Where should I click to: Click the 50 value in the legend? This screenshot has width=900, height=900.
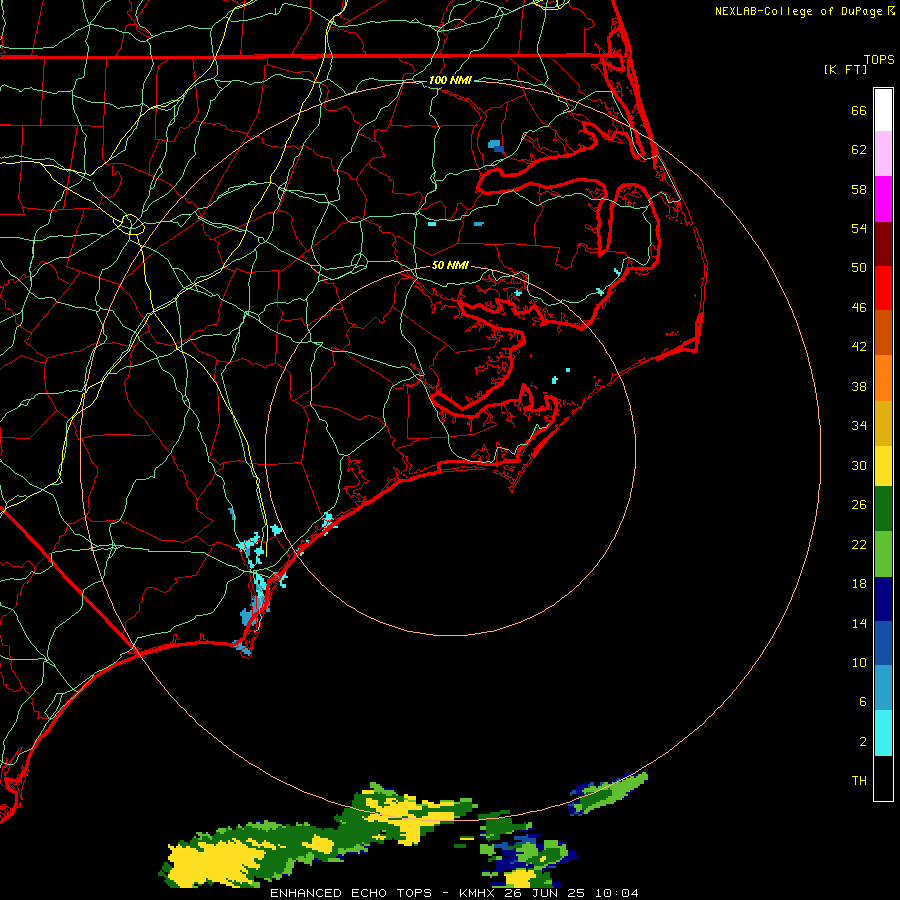pyautogui.click(x=859, y=268)
